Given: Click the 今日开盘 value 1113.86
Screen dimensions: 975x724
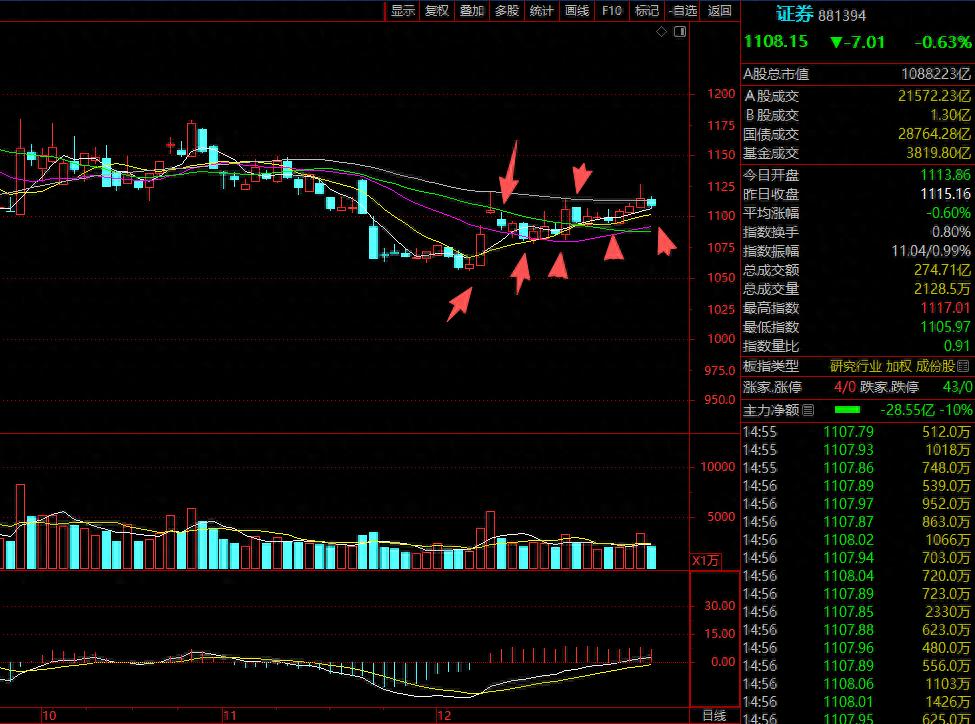Looking at the screenshot, I should point(945,175).
